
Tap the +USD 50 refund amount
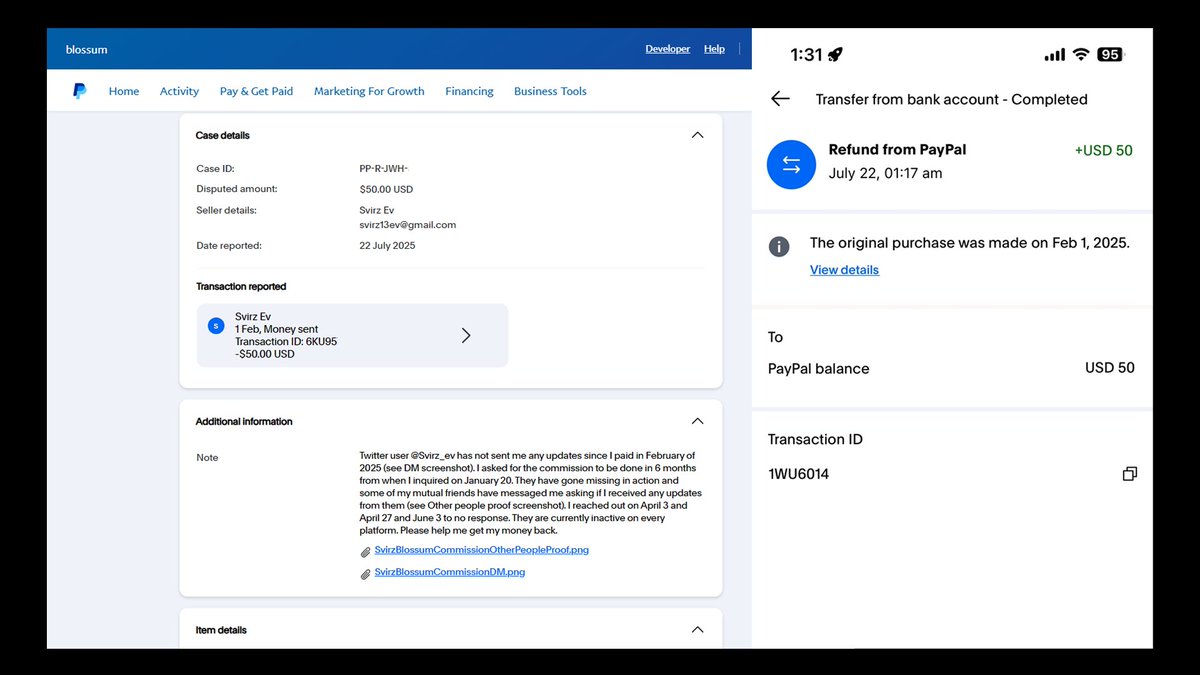pos(1104,151)
